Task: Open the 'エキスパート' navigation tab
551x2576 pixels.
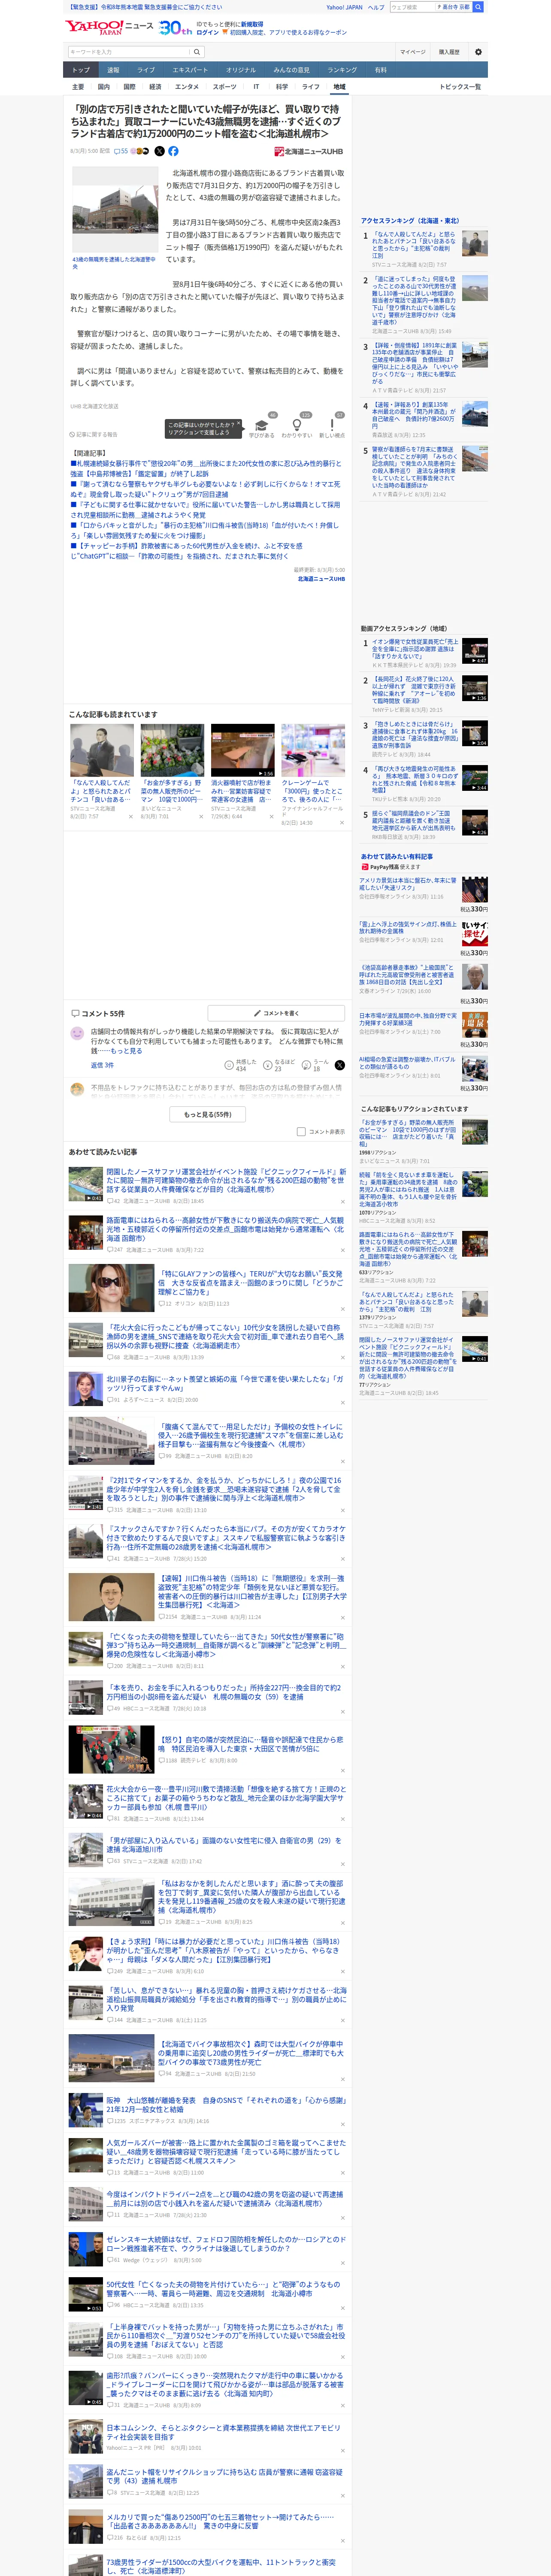Action: (x=190, y=70)
